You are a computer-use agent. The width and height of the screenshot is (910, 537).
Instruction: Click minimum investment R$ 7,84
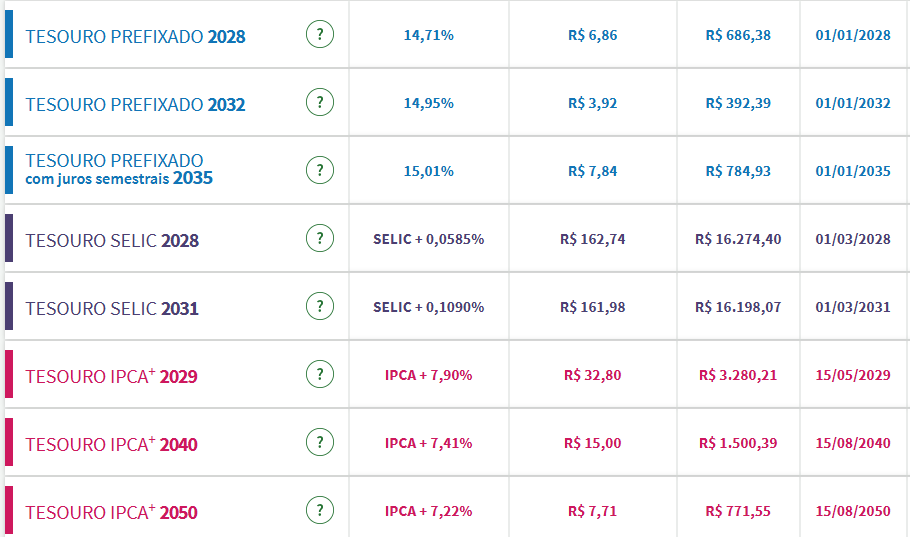[593, 171]
